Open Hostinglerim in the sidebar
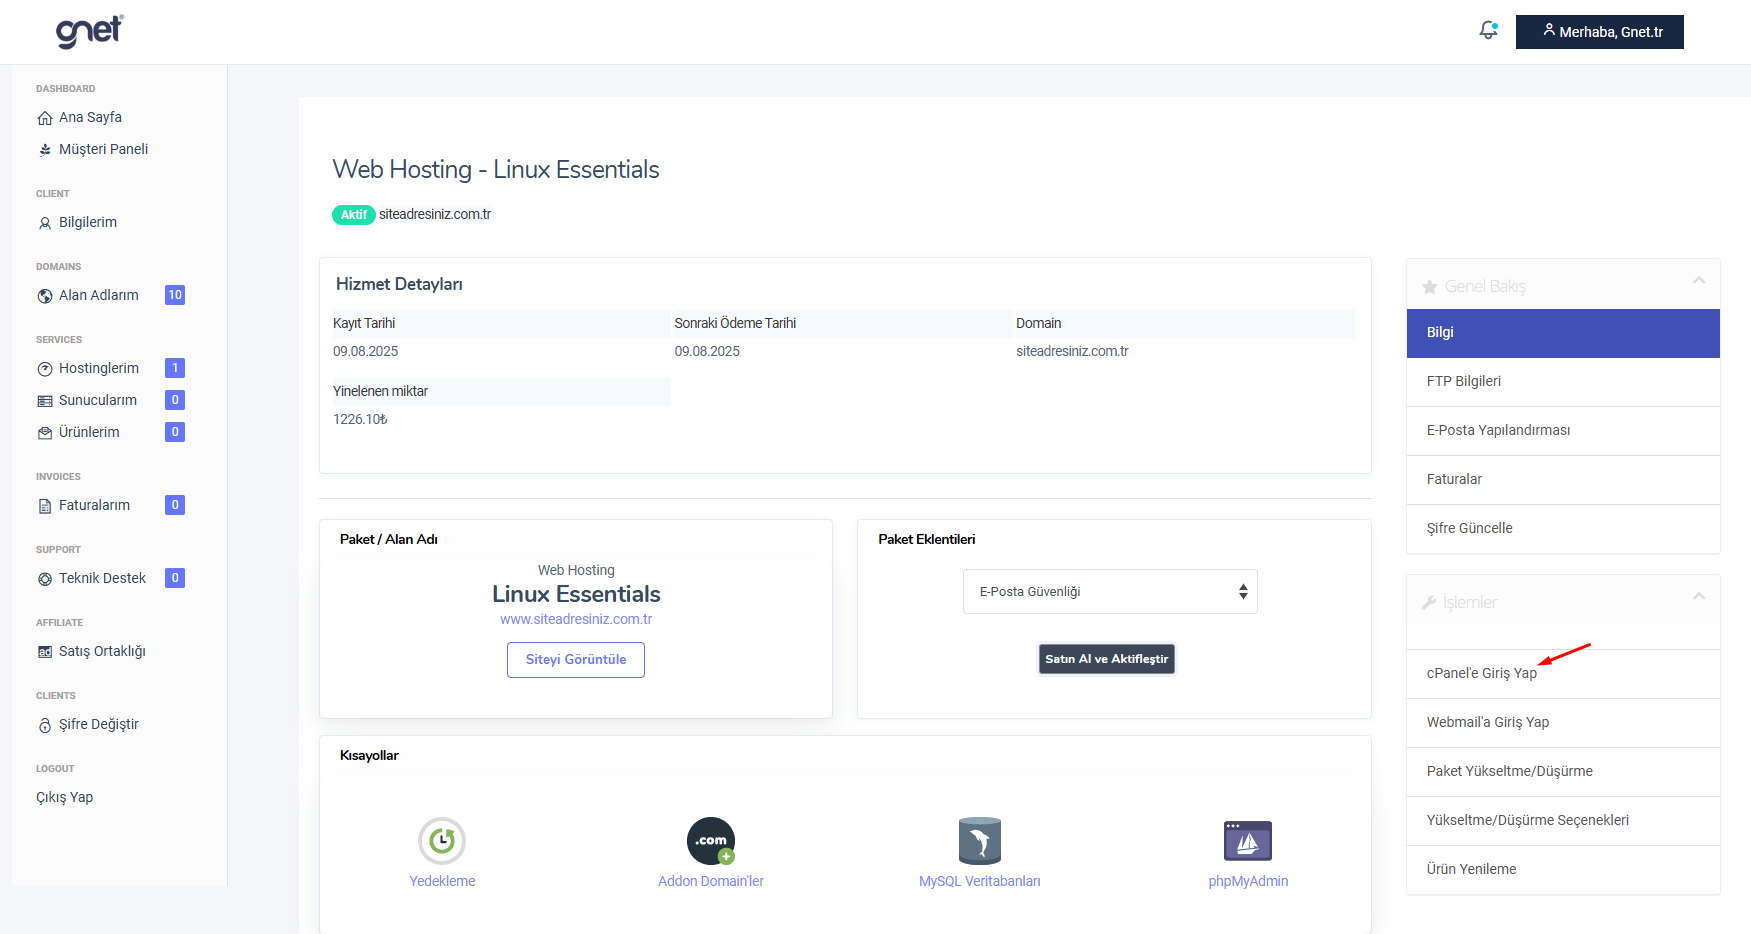1751x934 pixels. [x=99, y=369]
